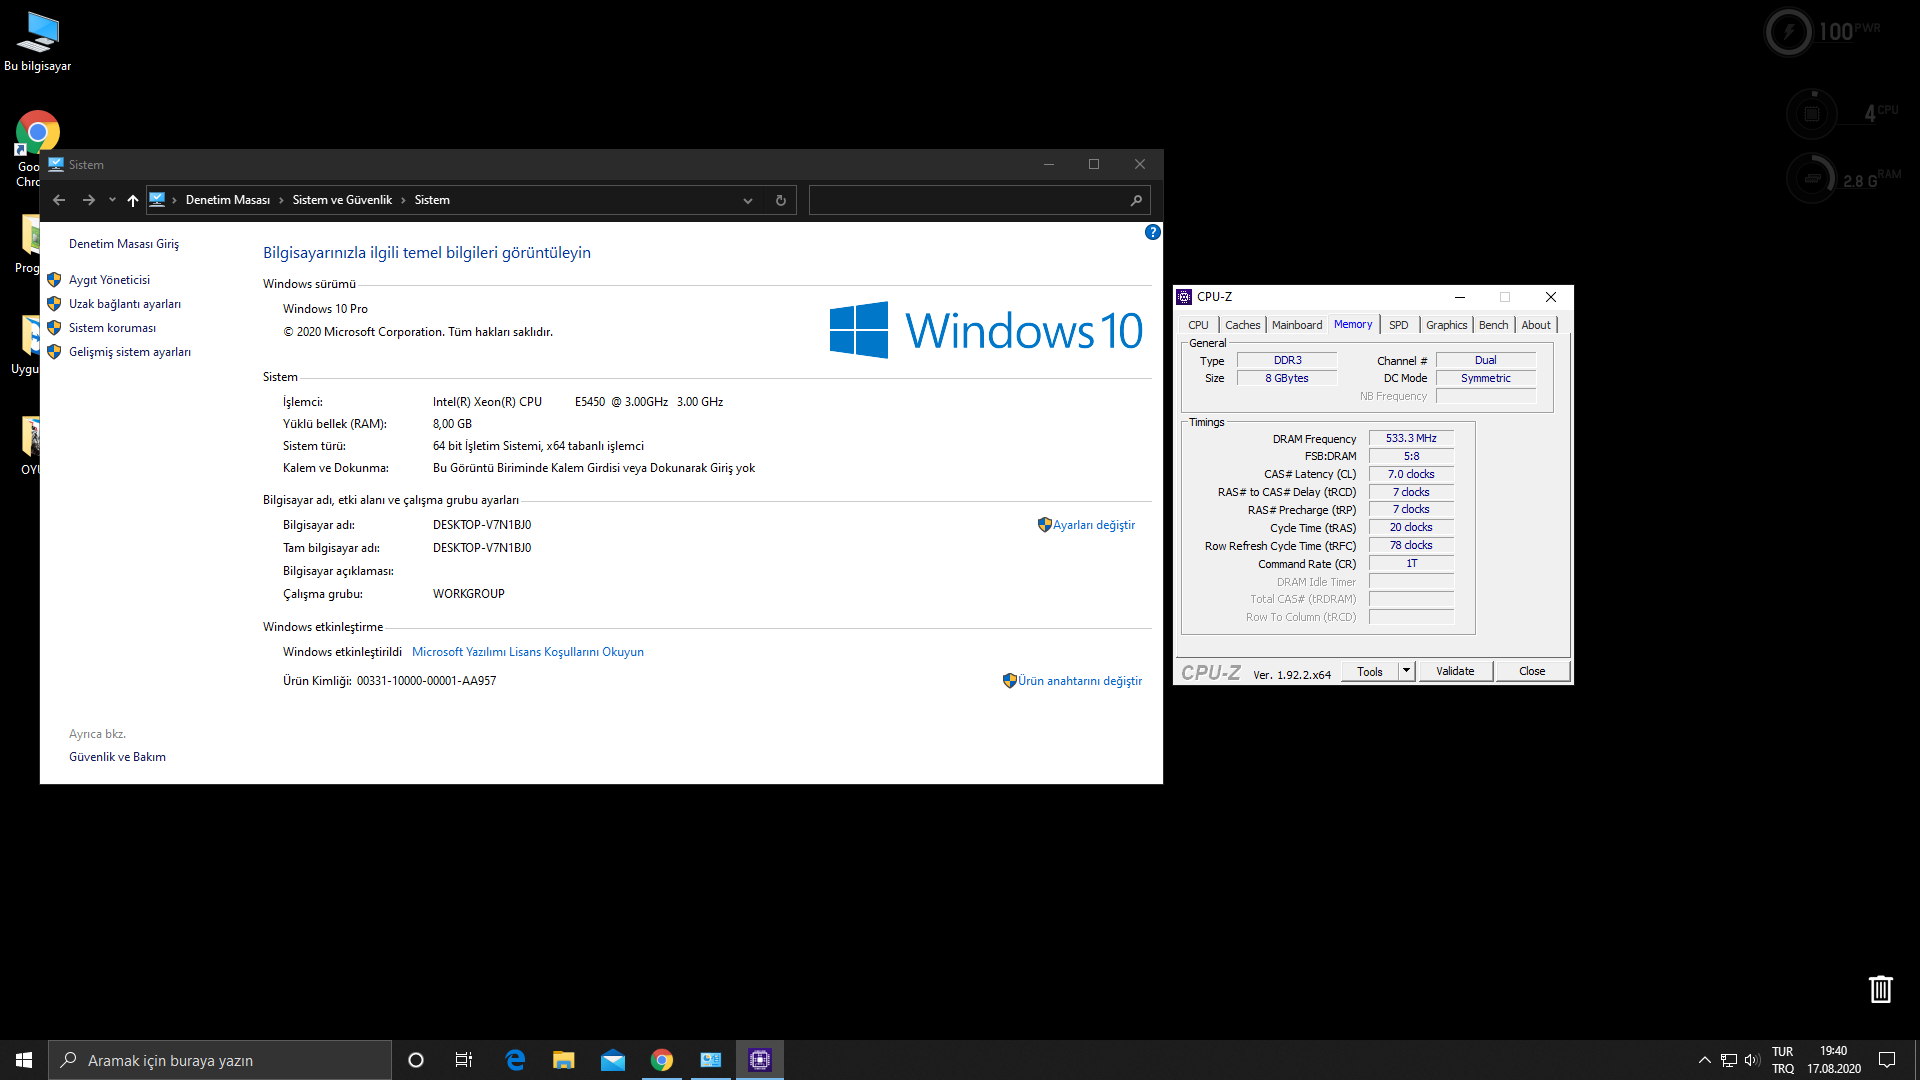Click the refresh icon in address bar

point(780,200)
